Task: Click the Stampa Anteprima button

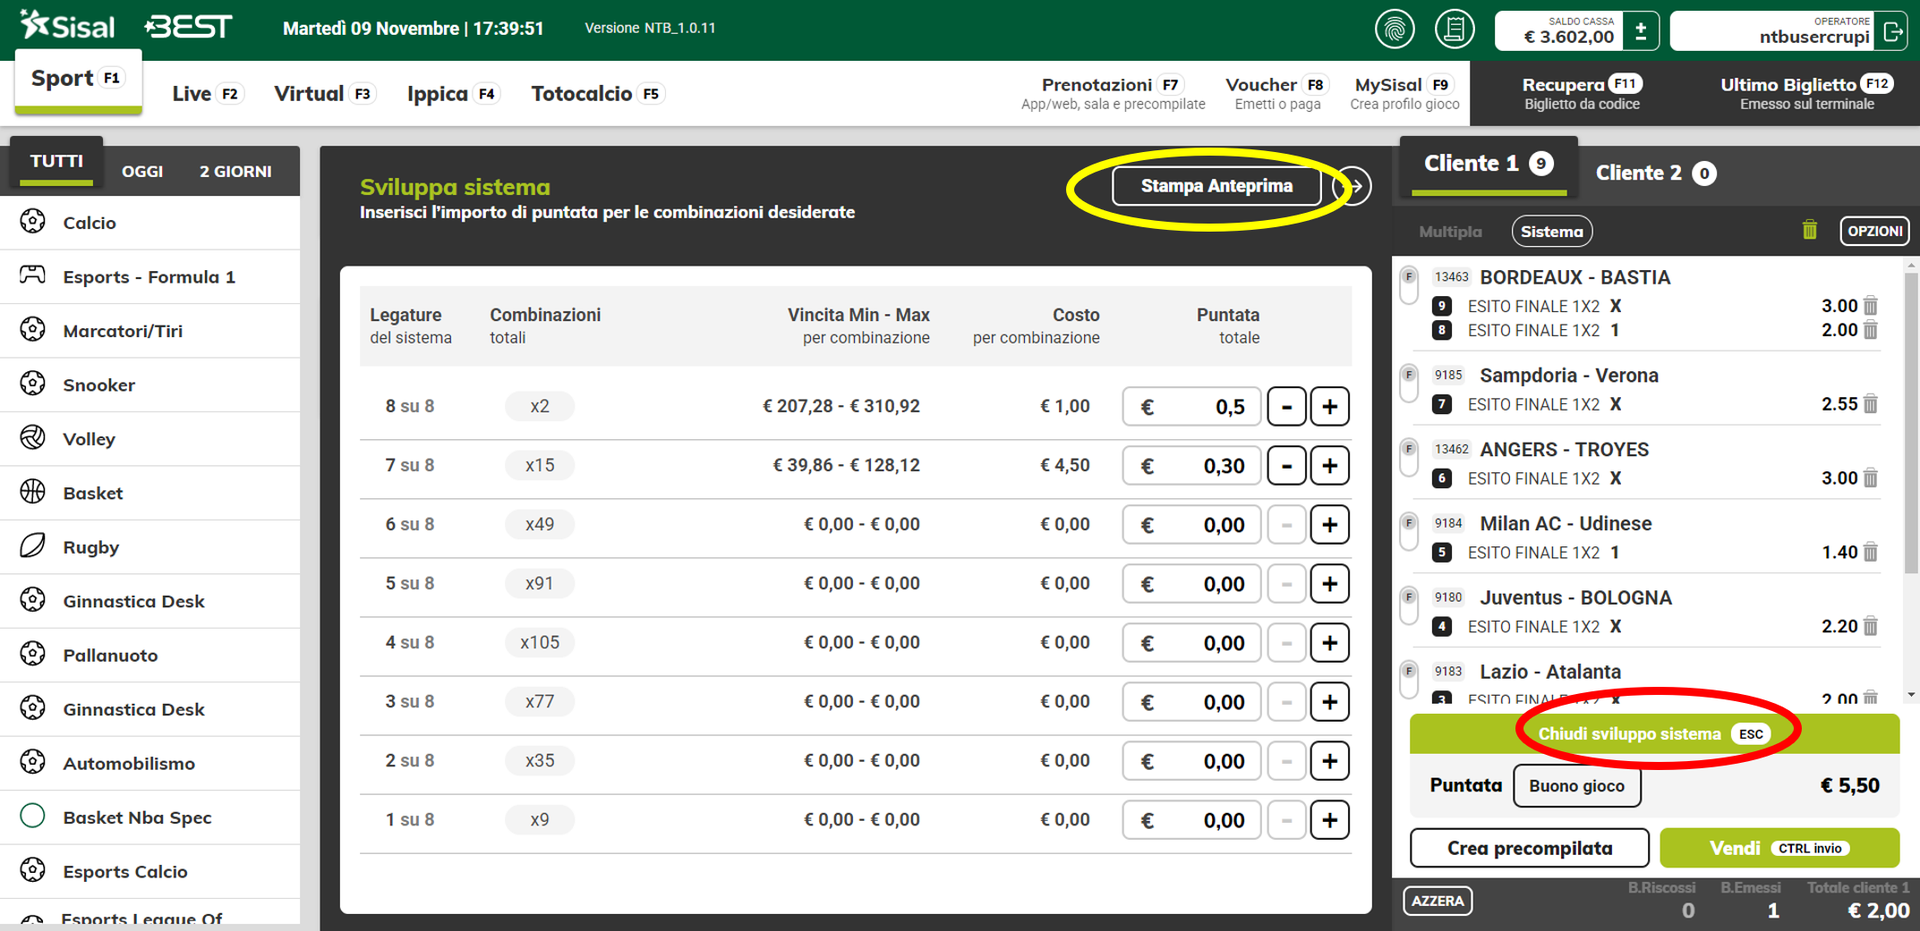Action: point(1217,186)
